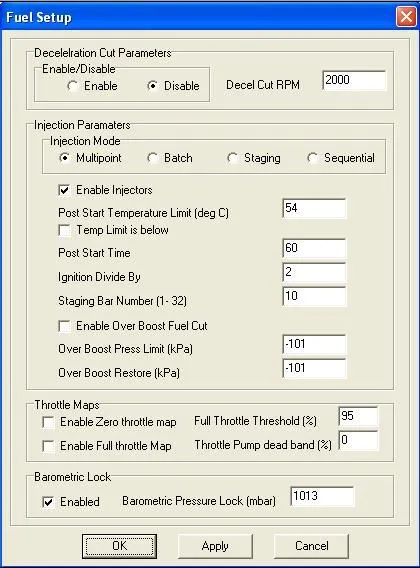
Task: Click the Post Start Temperature Limit field
Action: (x=314, y=208)
